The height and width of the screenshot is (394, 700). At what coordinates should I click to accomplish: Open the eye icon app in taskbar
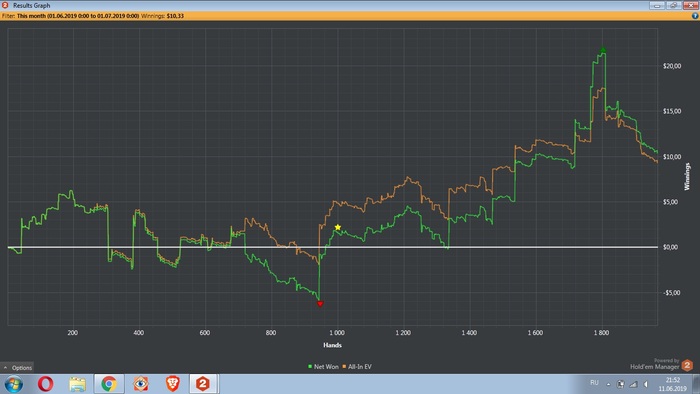click(141, 384)
